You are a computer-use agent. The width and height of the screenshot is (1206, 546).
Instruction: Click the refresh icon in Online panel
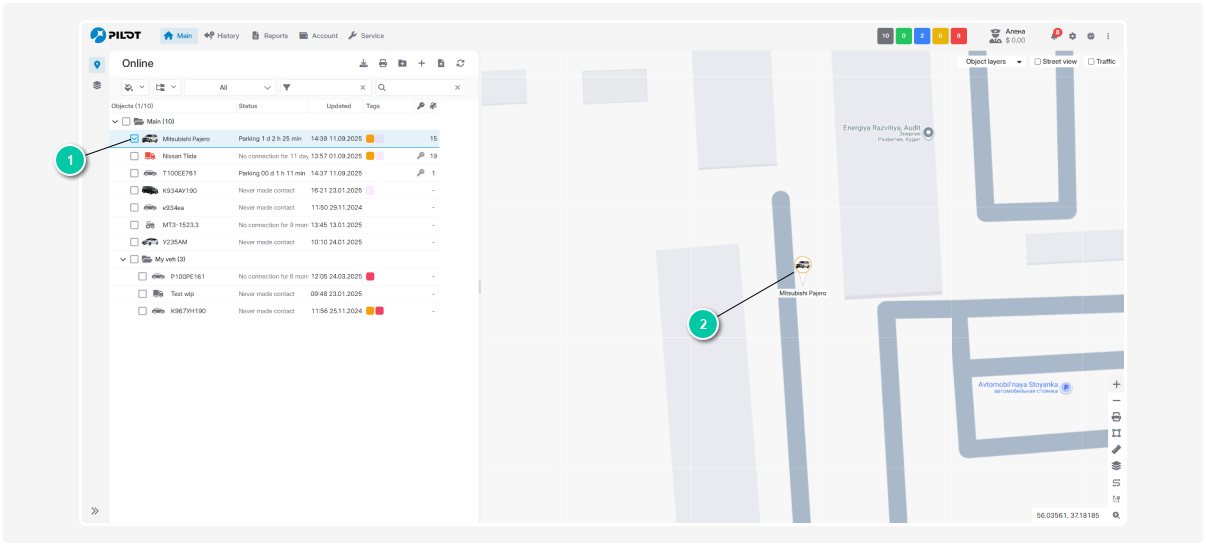click(x=460, y=63)
